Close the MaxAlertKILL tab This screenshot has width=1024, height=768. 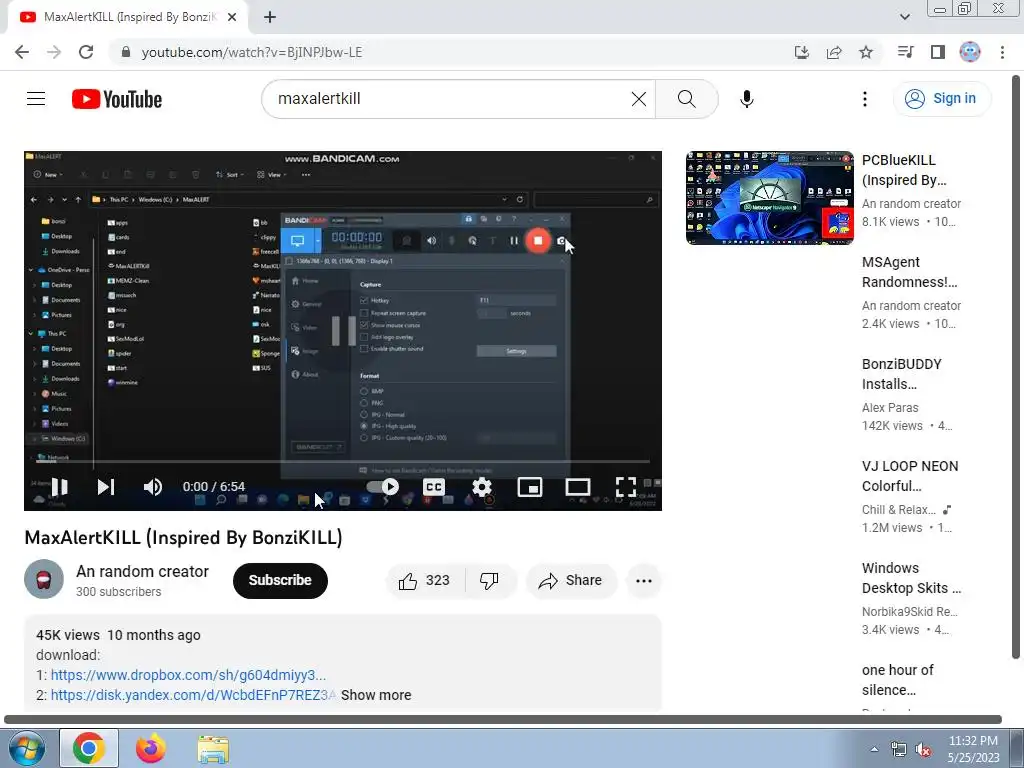(x=232, y=18)
